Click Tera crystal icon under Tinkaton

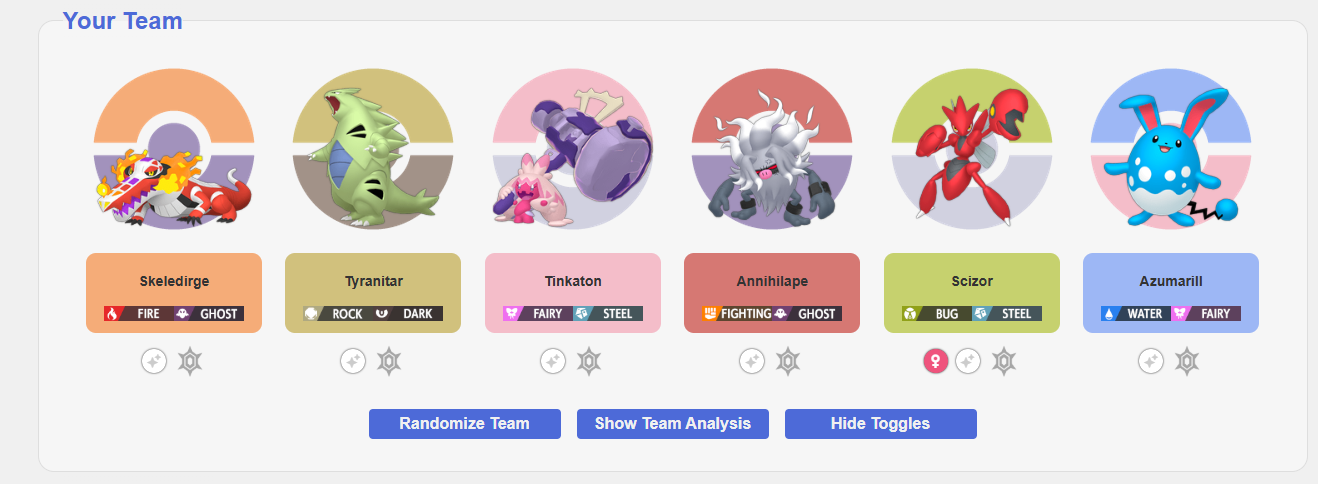point(589,361)
